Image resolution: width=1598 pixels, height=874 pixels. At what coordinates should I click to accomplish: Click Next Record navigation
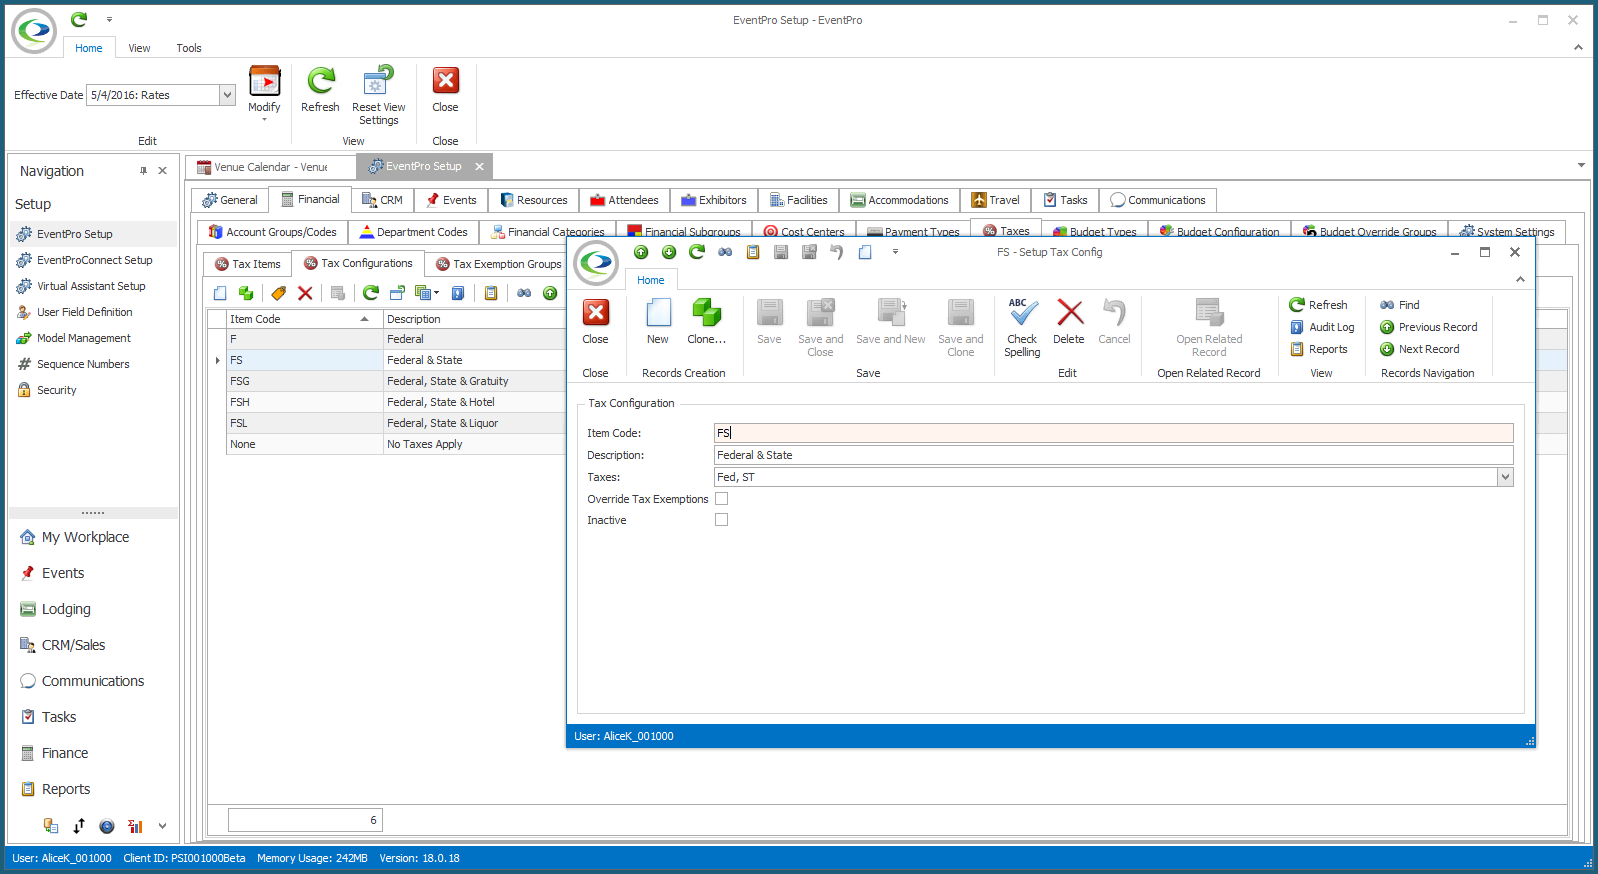(x=1419, y=349)
